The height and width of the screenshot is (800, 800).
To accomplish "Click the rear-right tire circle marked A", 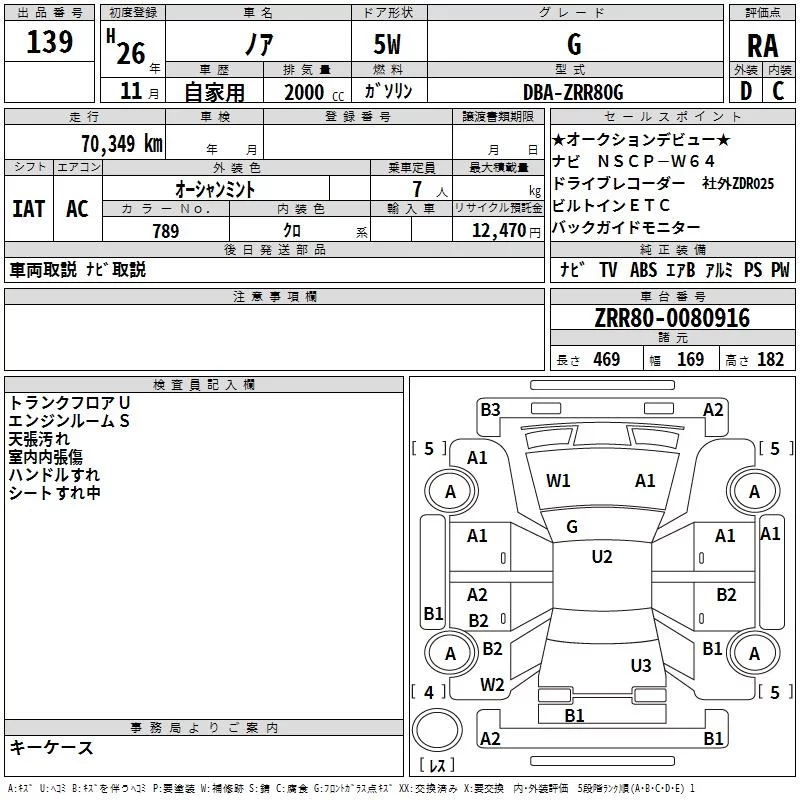I will pos(754,653).
